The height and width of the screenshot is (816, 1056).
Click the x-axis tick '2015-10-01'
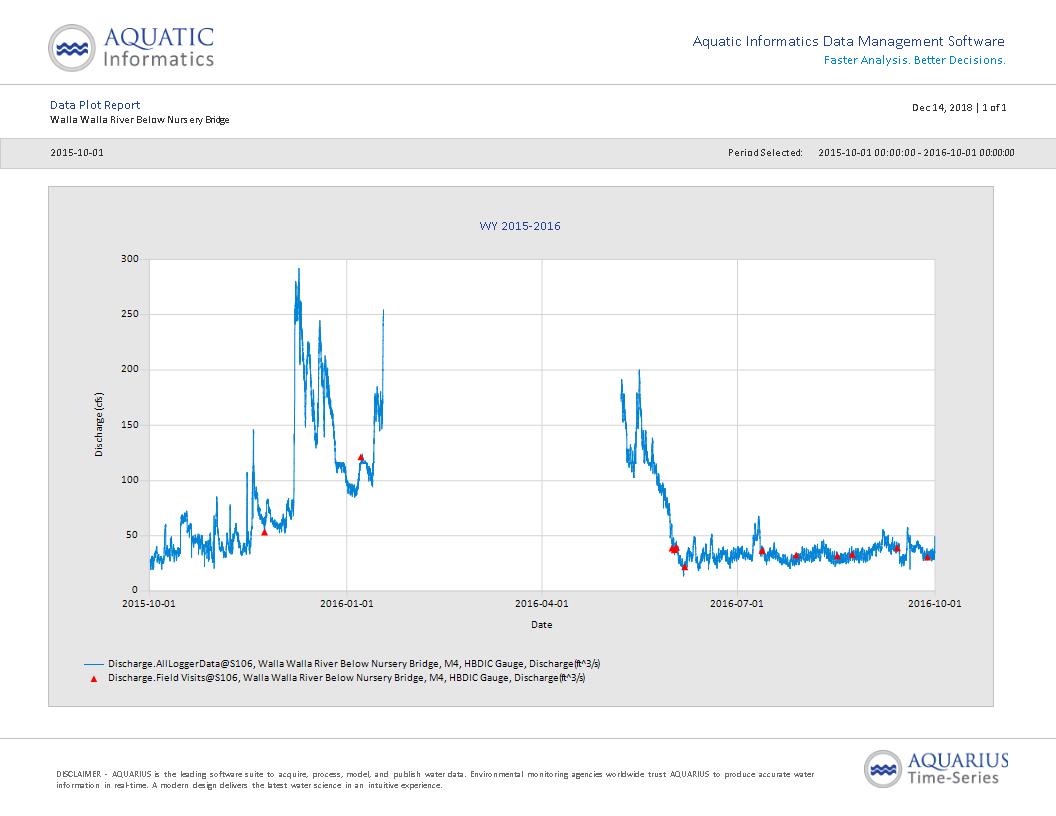click(x=149, y=603)
